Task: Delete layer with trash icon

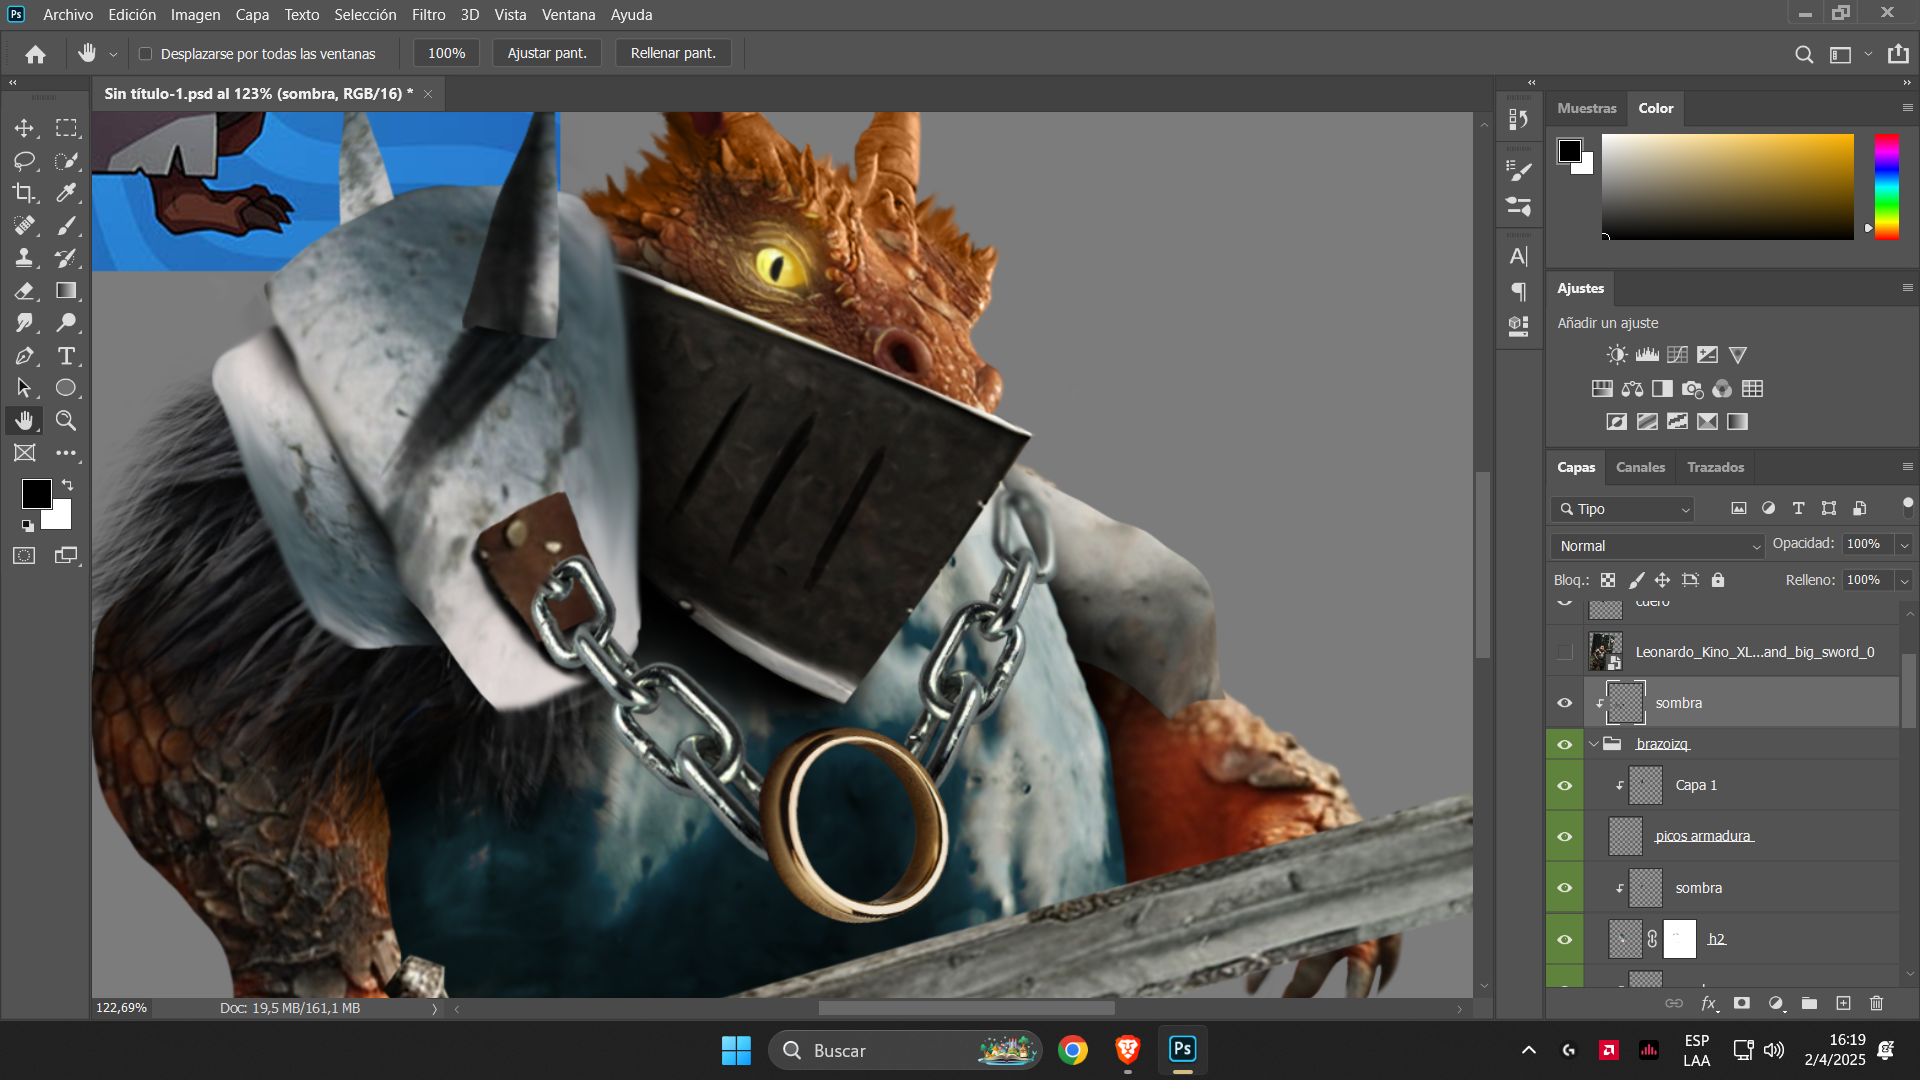Action: [1877, 1003]
